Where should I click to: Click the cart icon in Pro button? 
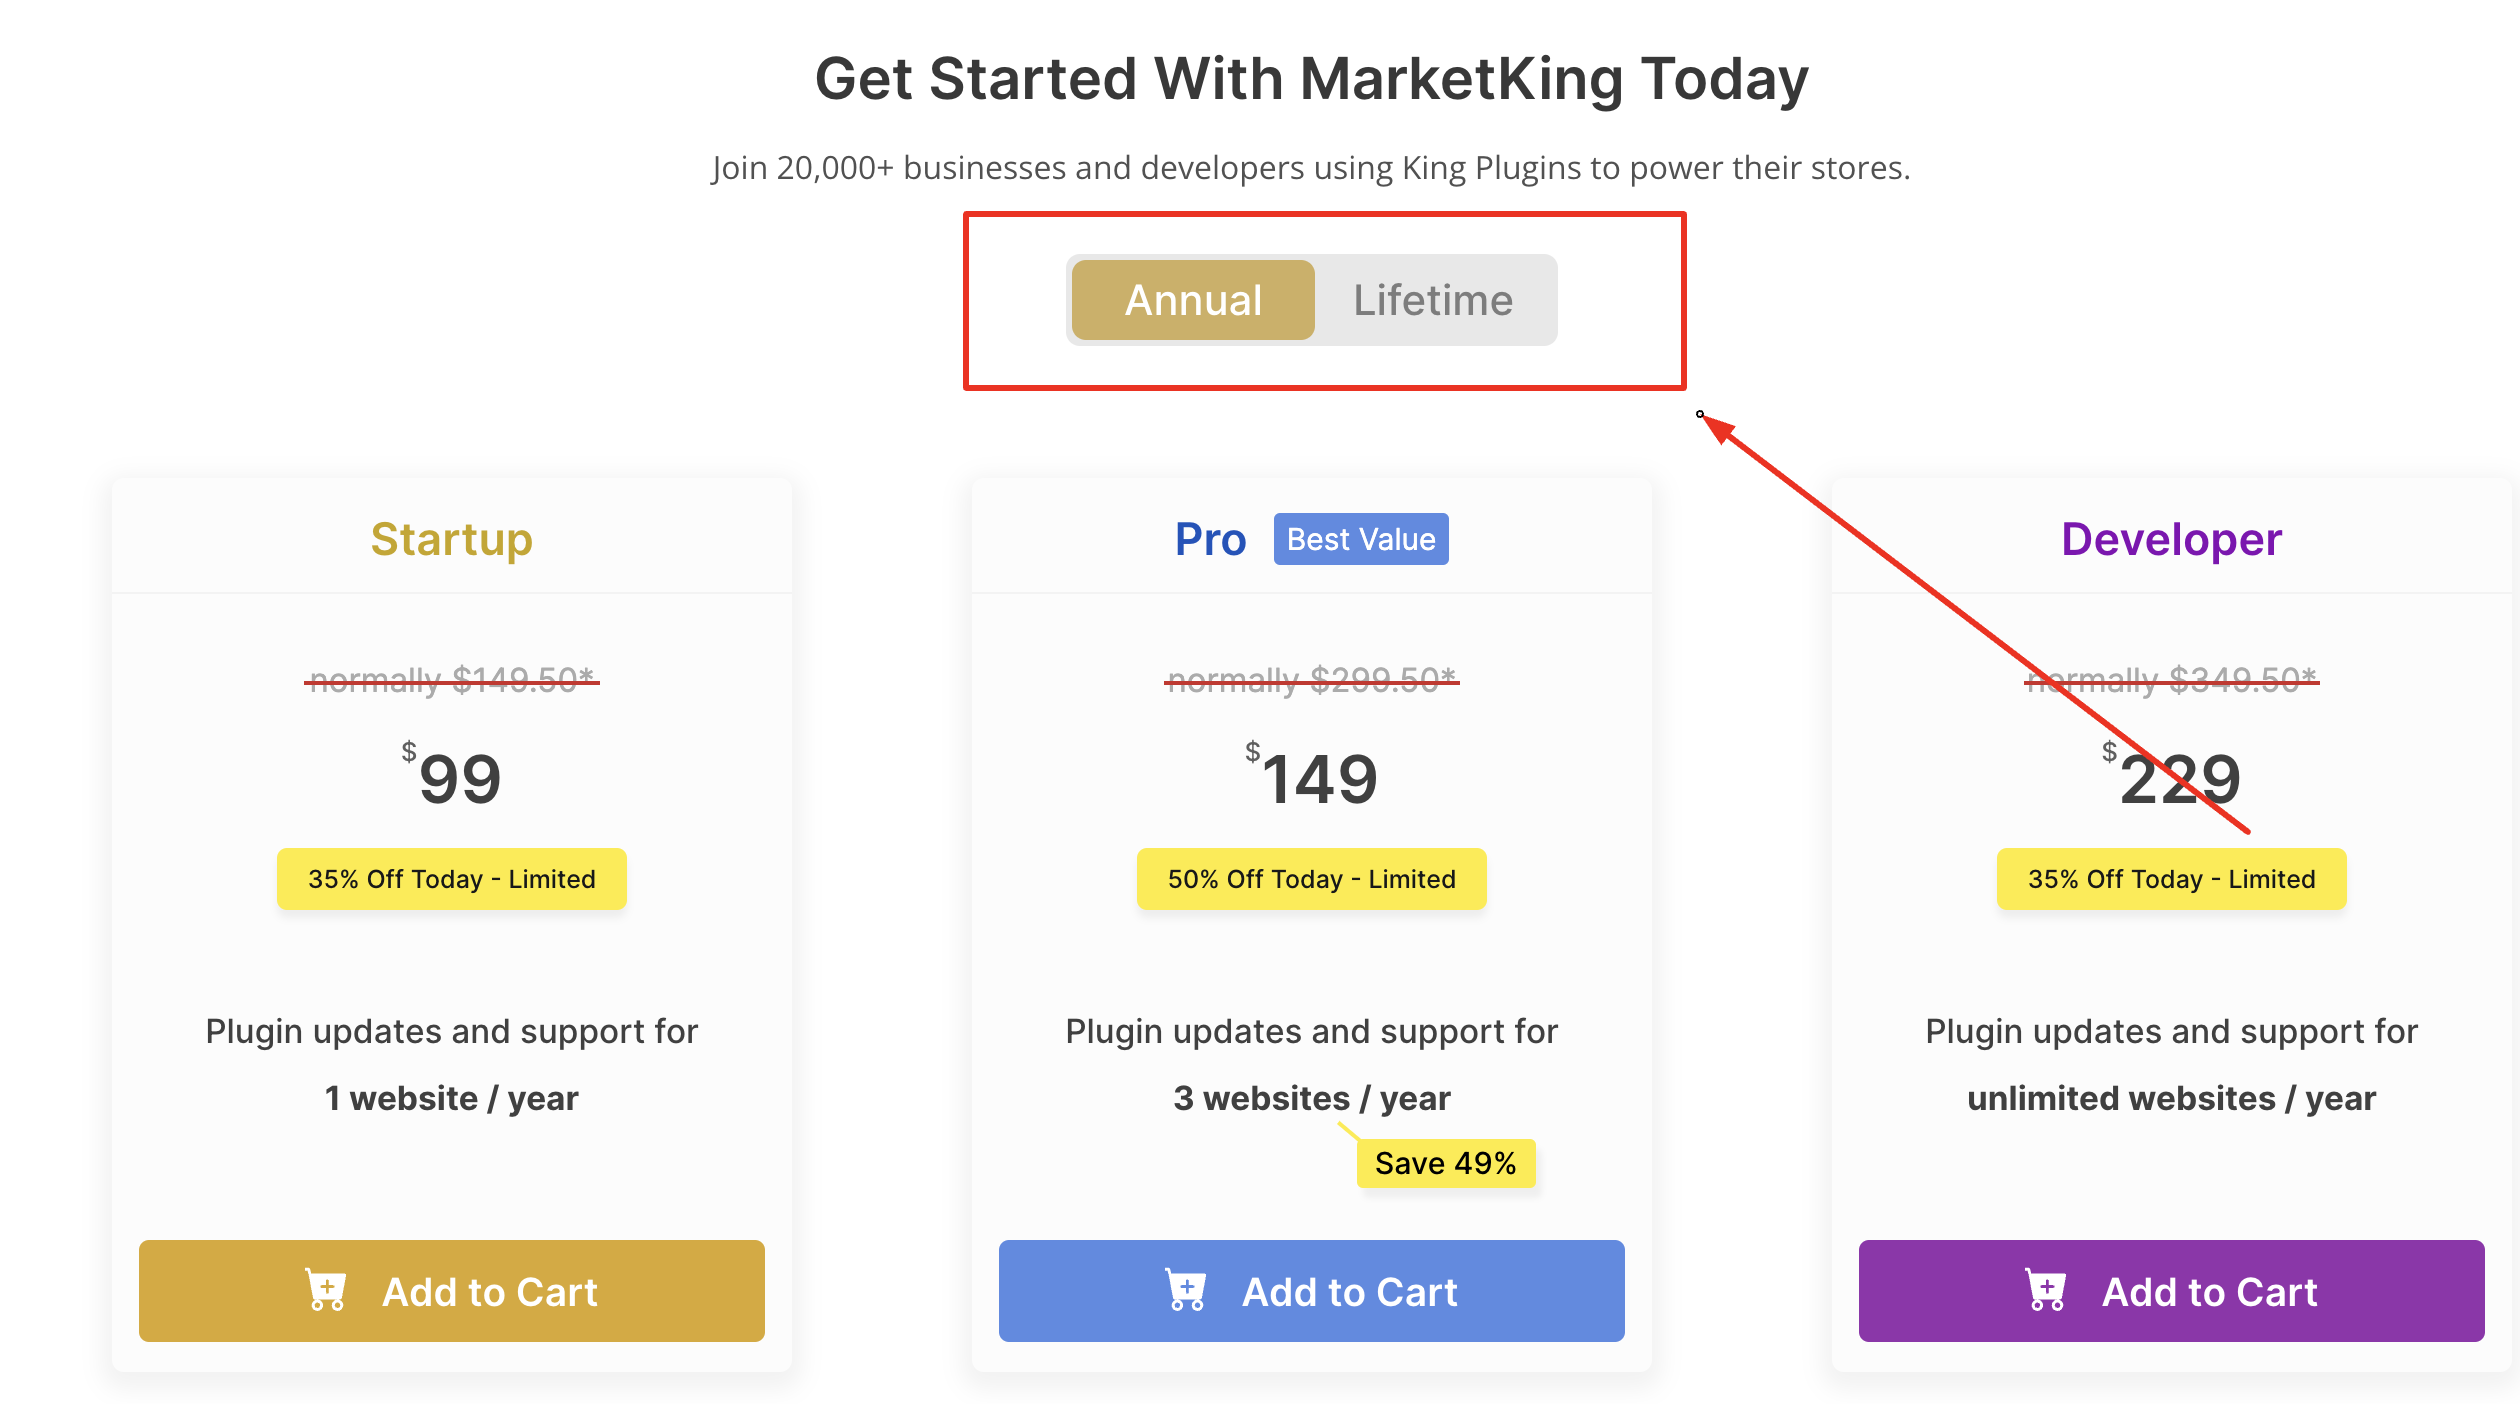[1186, 1290]
